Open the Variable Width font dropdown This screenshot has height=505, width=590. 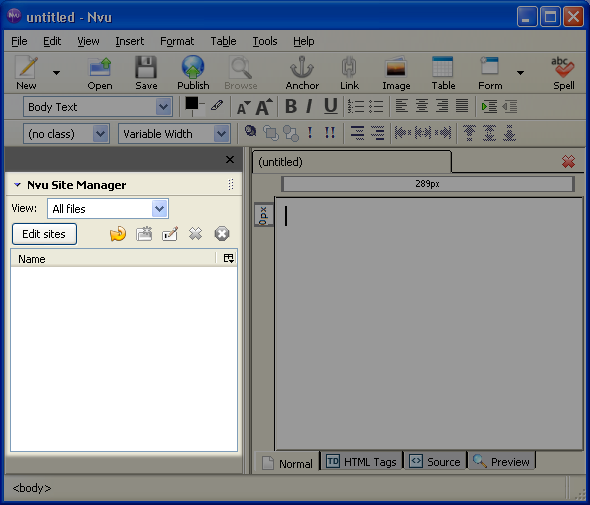click(174, 134)
